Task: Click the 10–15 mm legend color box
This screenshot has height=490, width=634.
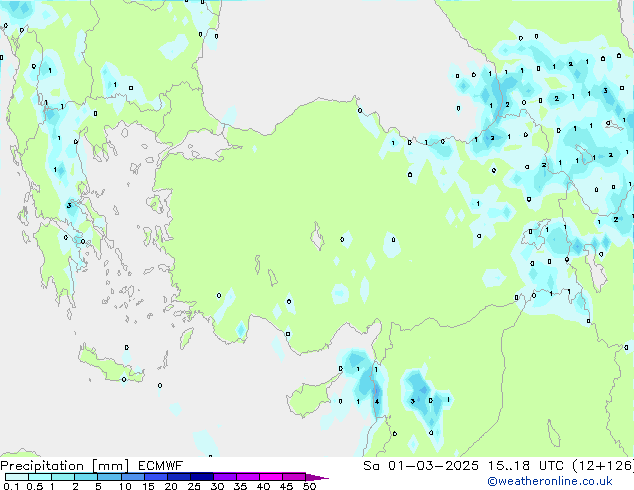Action: coord(132,477)
